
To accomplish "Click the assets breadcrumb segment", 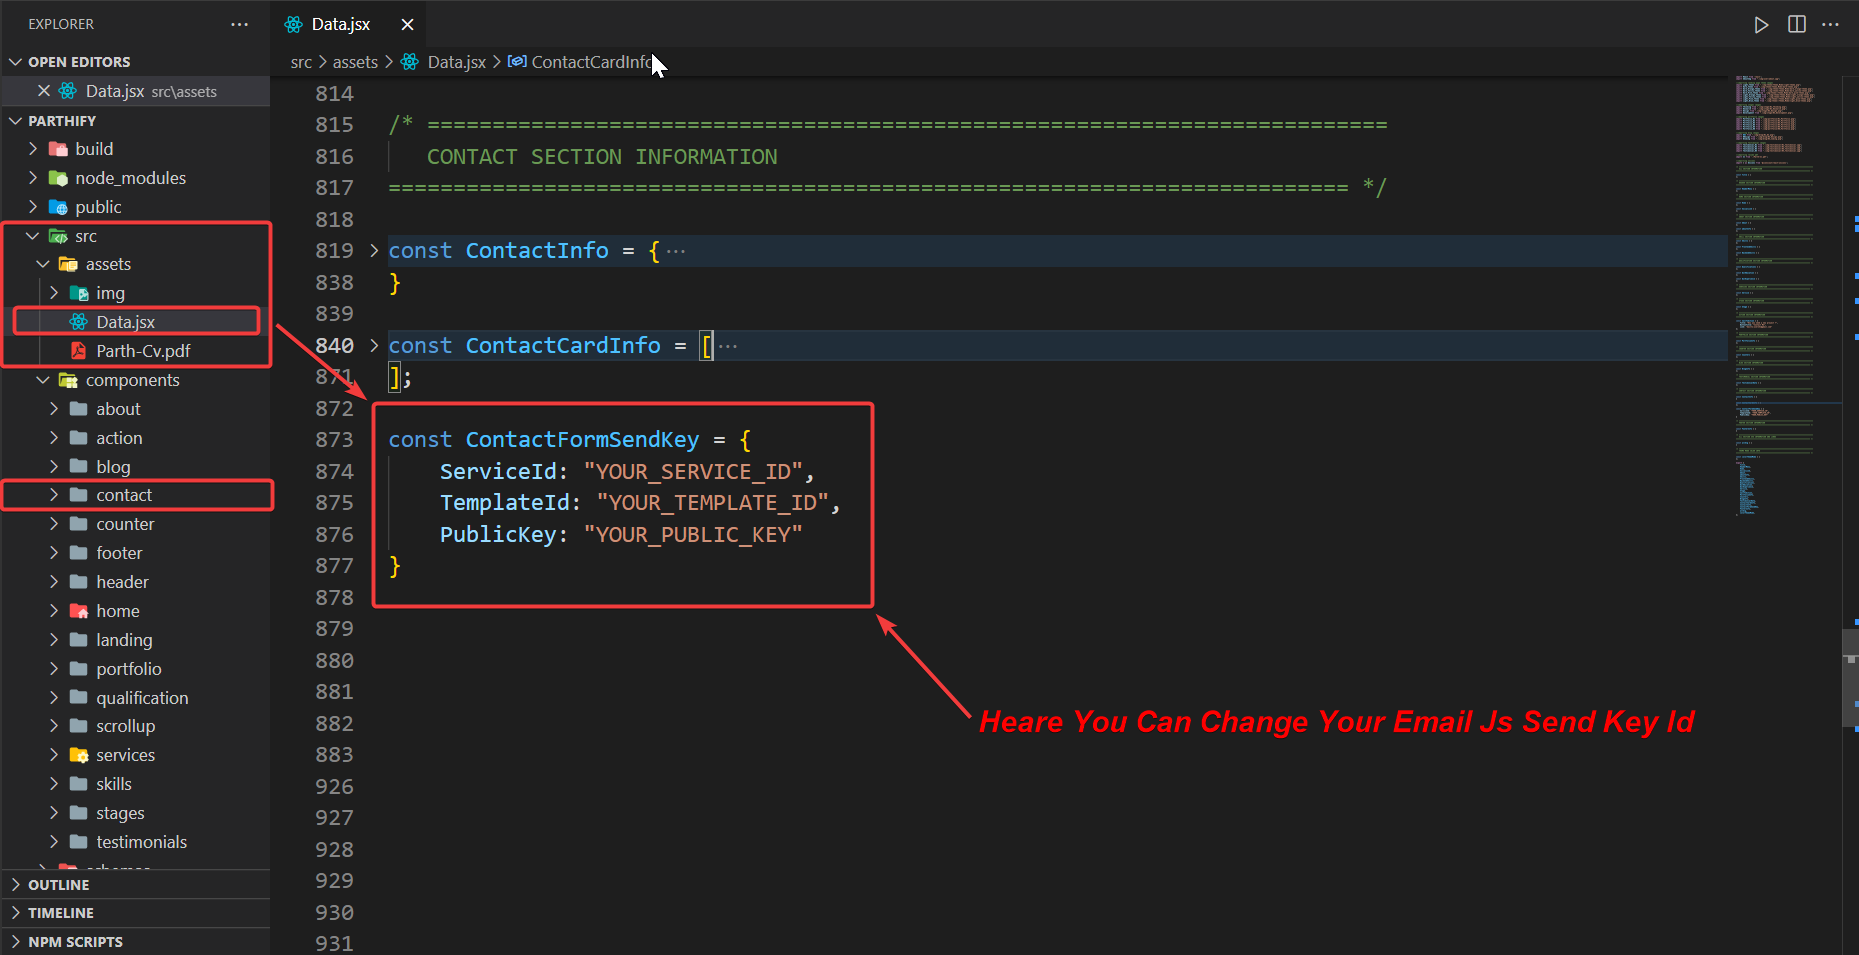I will point(355,62).
